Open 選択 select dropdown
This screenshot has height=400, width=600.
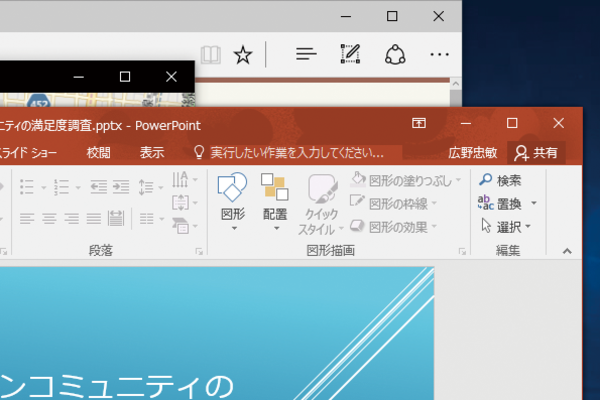[506, 227]
